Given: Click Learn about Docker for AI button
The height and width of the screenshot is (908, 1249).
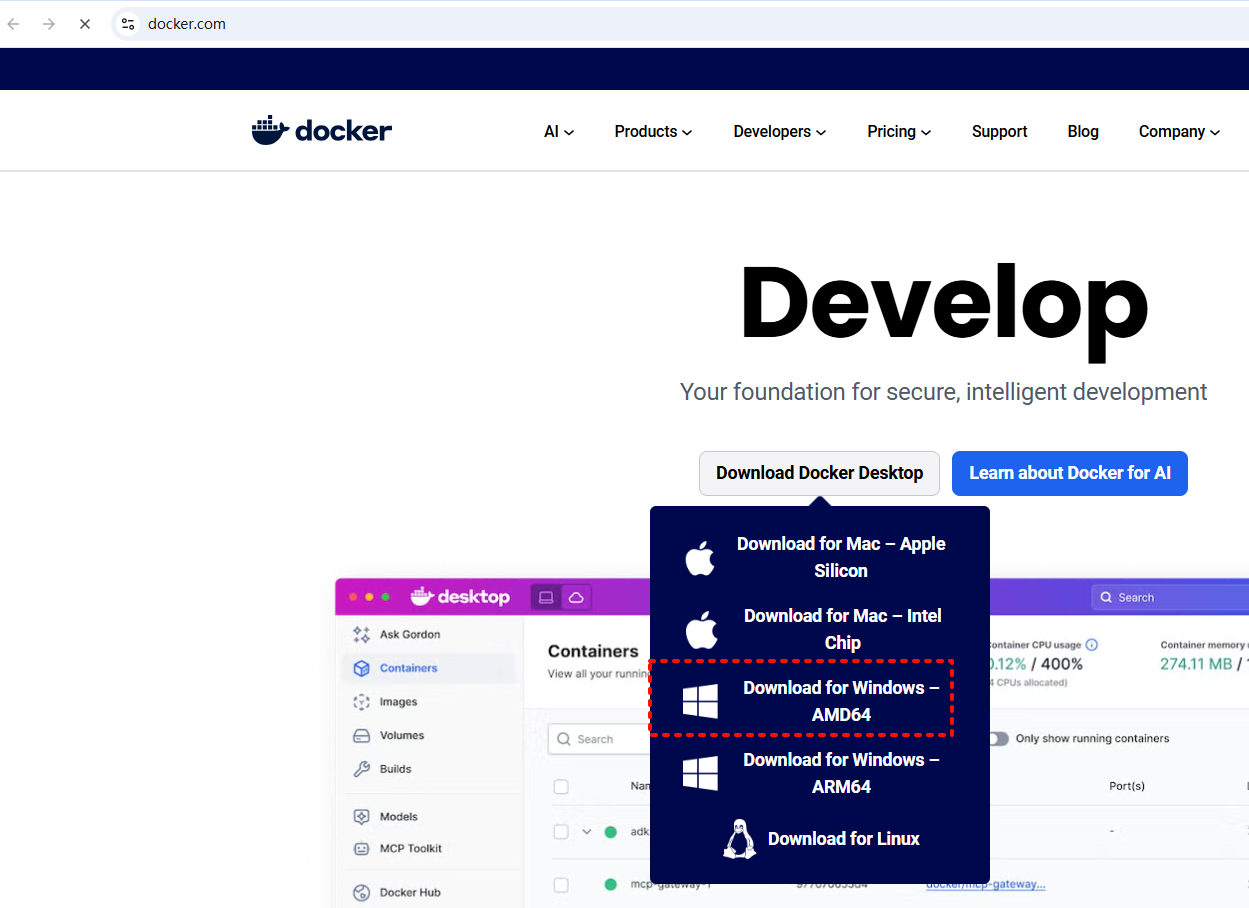Looking at the screenshot, I should pyautogui.click(x=1069, y=473).
